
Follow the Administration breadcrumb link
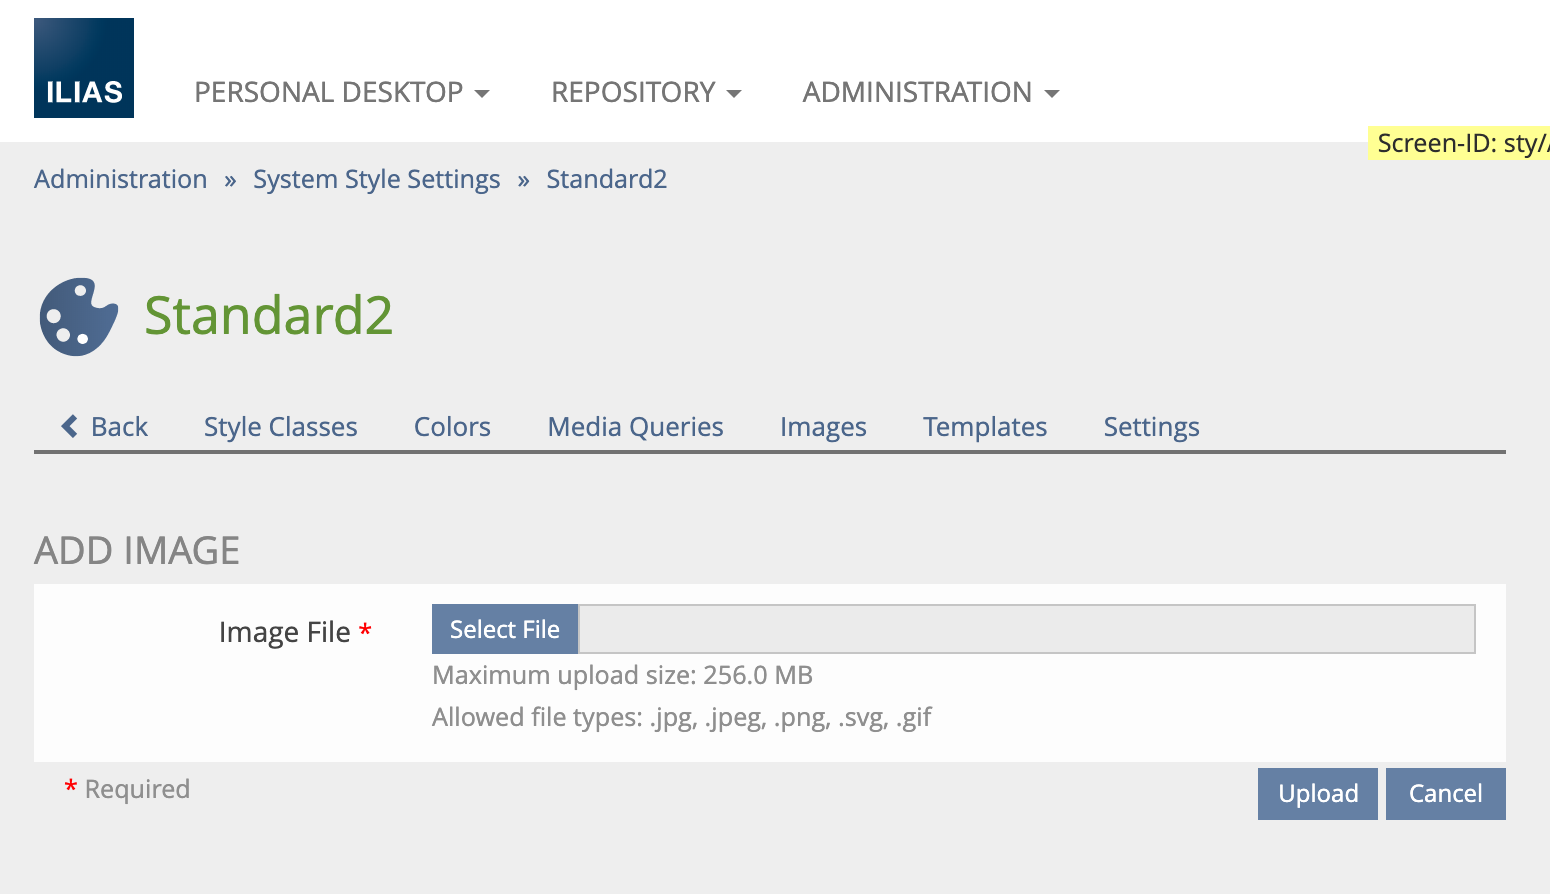pyautogui.click(x=121, y=179)
